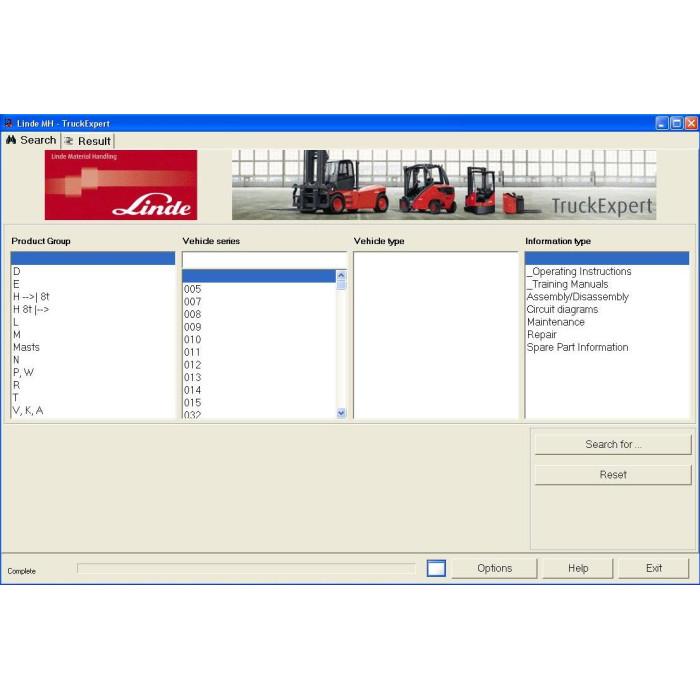The width and height of the screenshot is (700, 700).
Task: Close the TruckExpert window
Action: pos(691,123)
